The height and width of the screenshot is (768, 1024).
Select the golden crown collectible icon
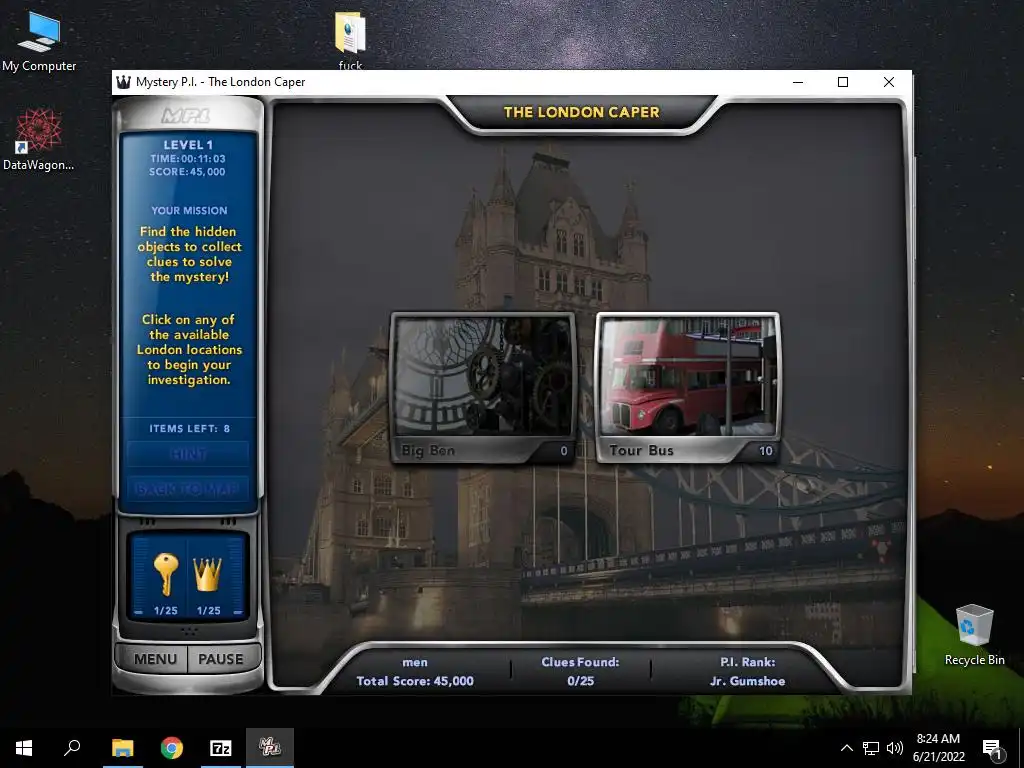coord(208,575)
